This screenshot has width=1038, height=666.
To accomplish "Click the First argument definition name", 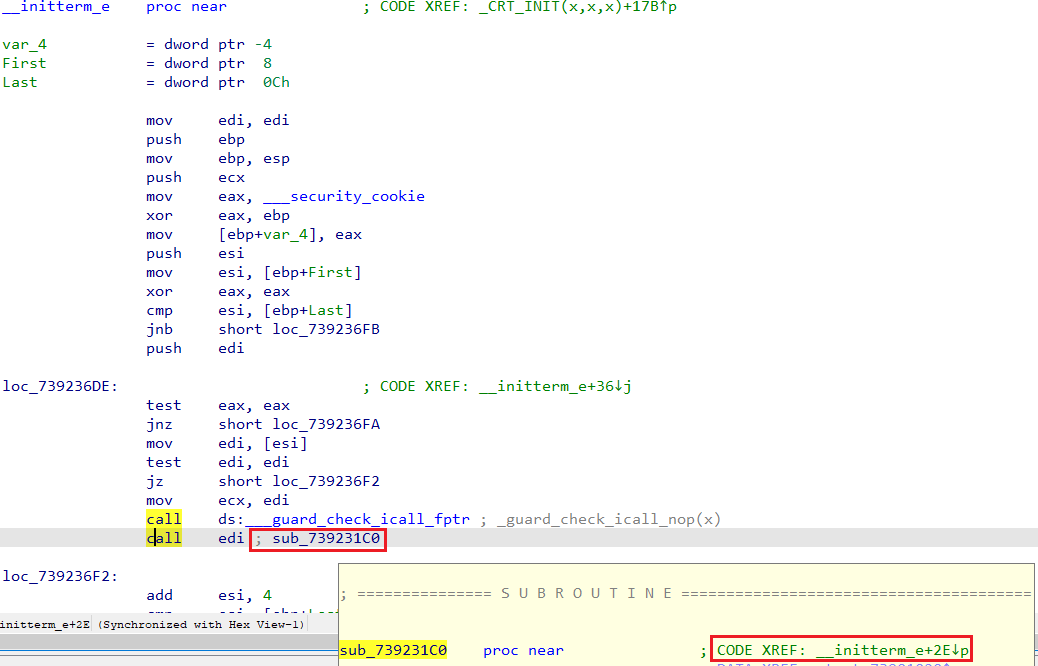I will pyautogui.click(x=24, y=64).
